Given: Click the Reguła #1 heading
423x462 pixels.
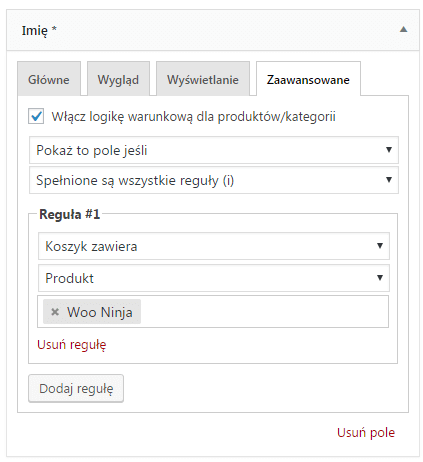Looking at the screenshot, I should [69, 214].
